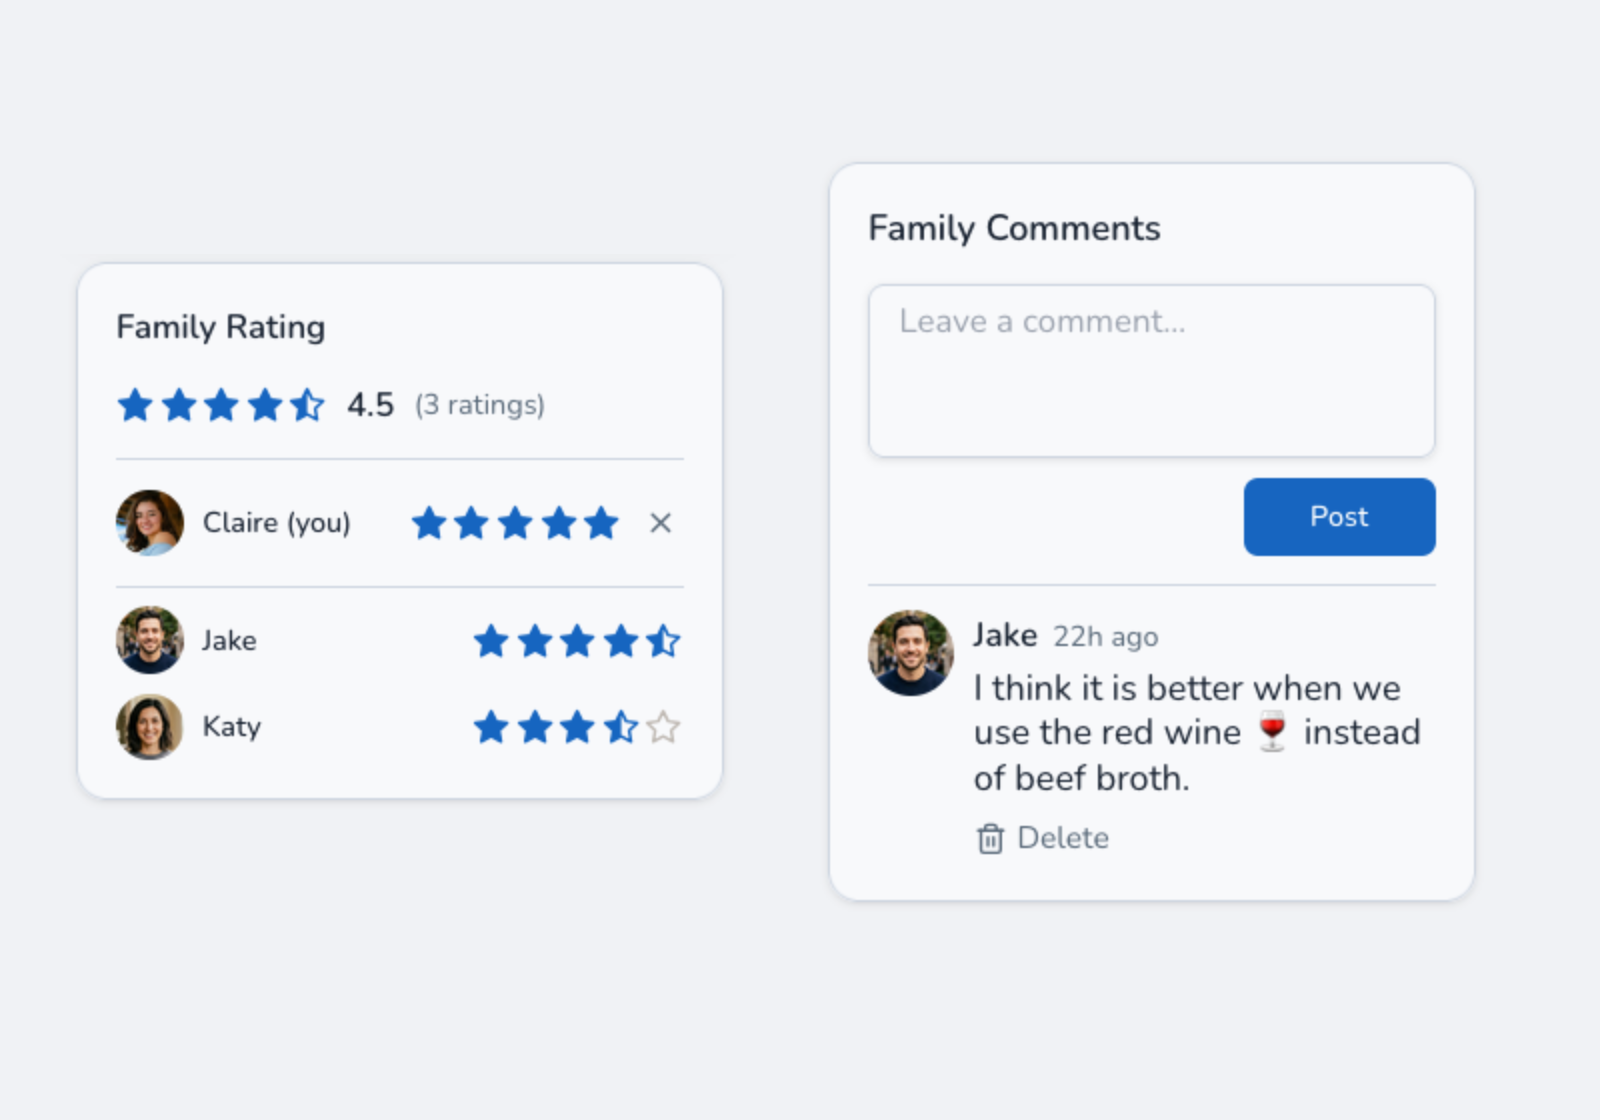Click the Family Rating heading
1600x1120 pixels.
221,327
